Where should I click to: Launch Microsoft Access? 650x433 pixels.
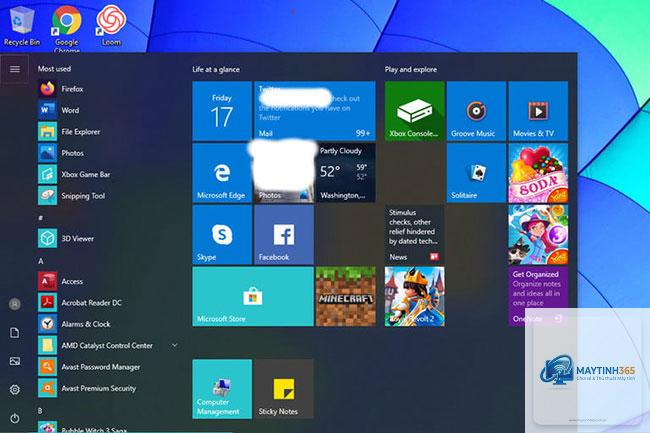108,281
